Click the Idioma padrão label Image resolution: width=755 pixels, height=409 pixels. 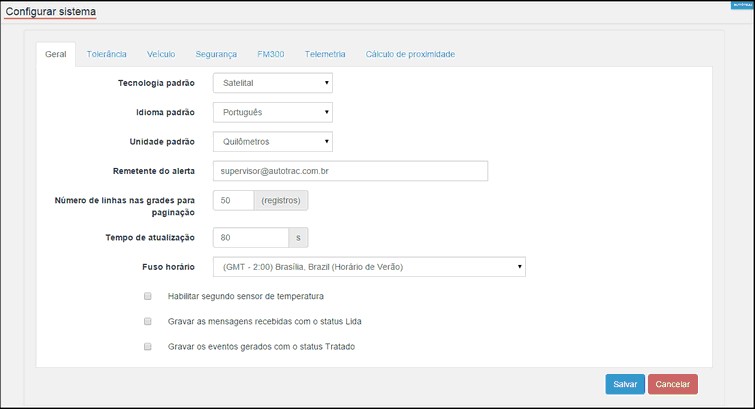coord(165,112)
